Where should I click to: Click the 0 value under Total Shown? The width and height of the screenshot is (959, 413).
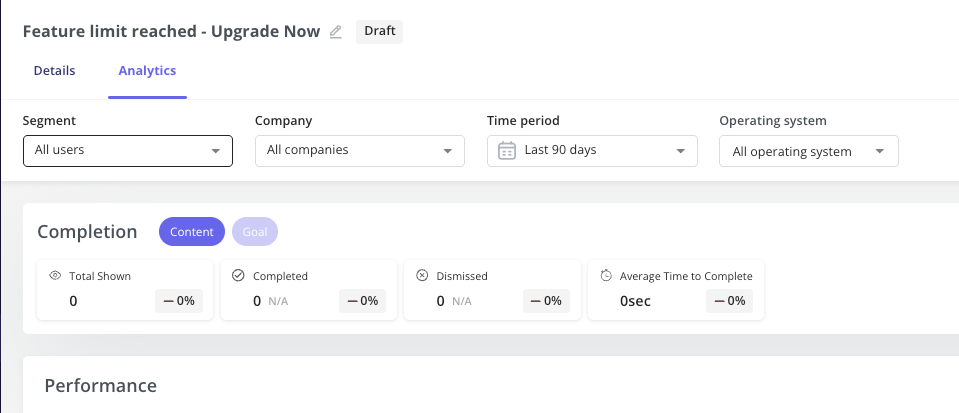click(x=73, y=301)
